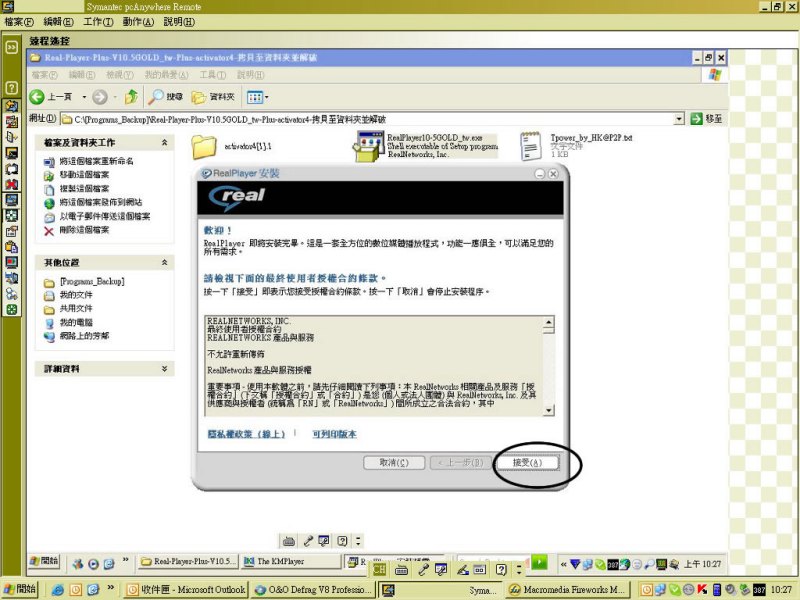The width and height of the screenshot is (800, 600).
Task: Switch to the Real-Player-Plus-V10.5 remote taskbar button
Action: tap(188, 561)
